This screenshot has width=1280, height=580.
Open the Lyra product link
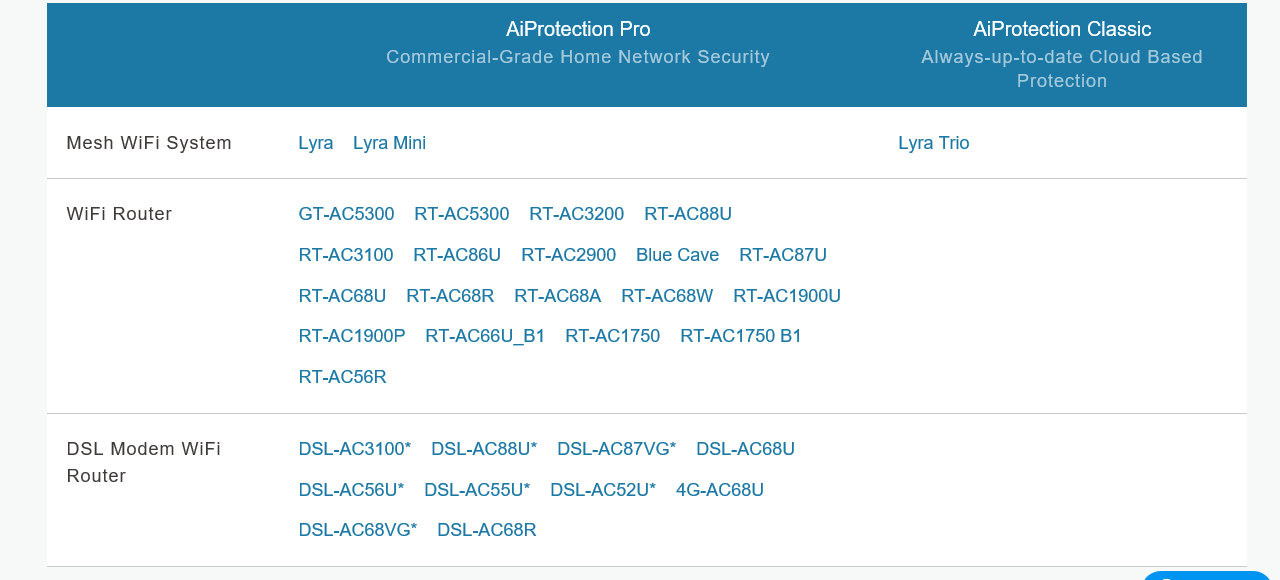(315, 143)
